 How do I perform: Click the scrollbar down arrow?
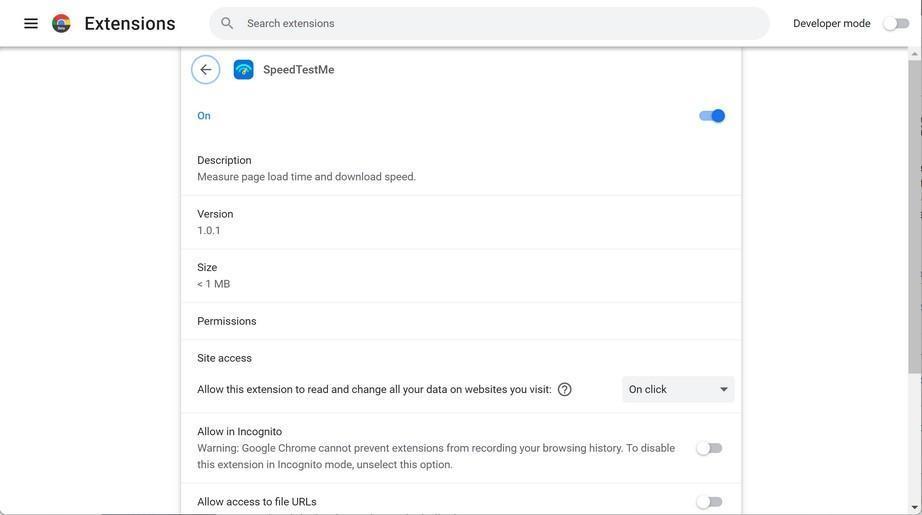point(914,507)
